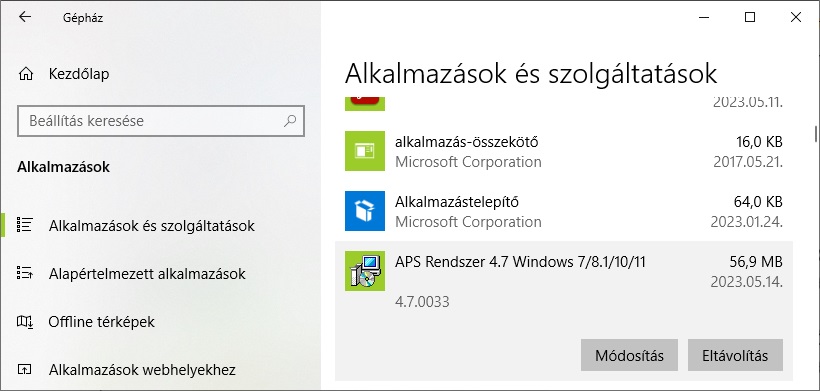Select the Alkalmazástelepítő list entry
The image size is (820, 391).
(x=564, y=211)
